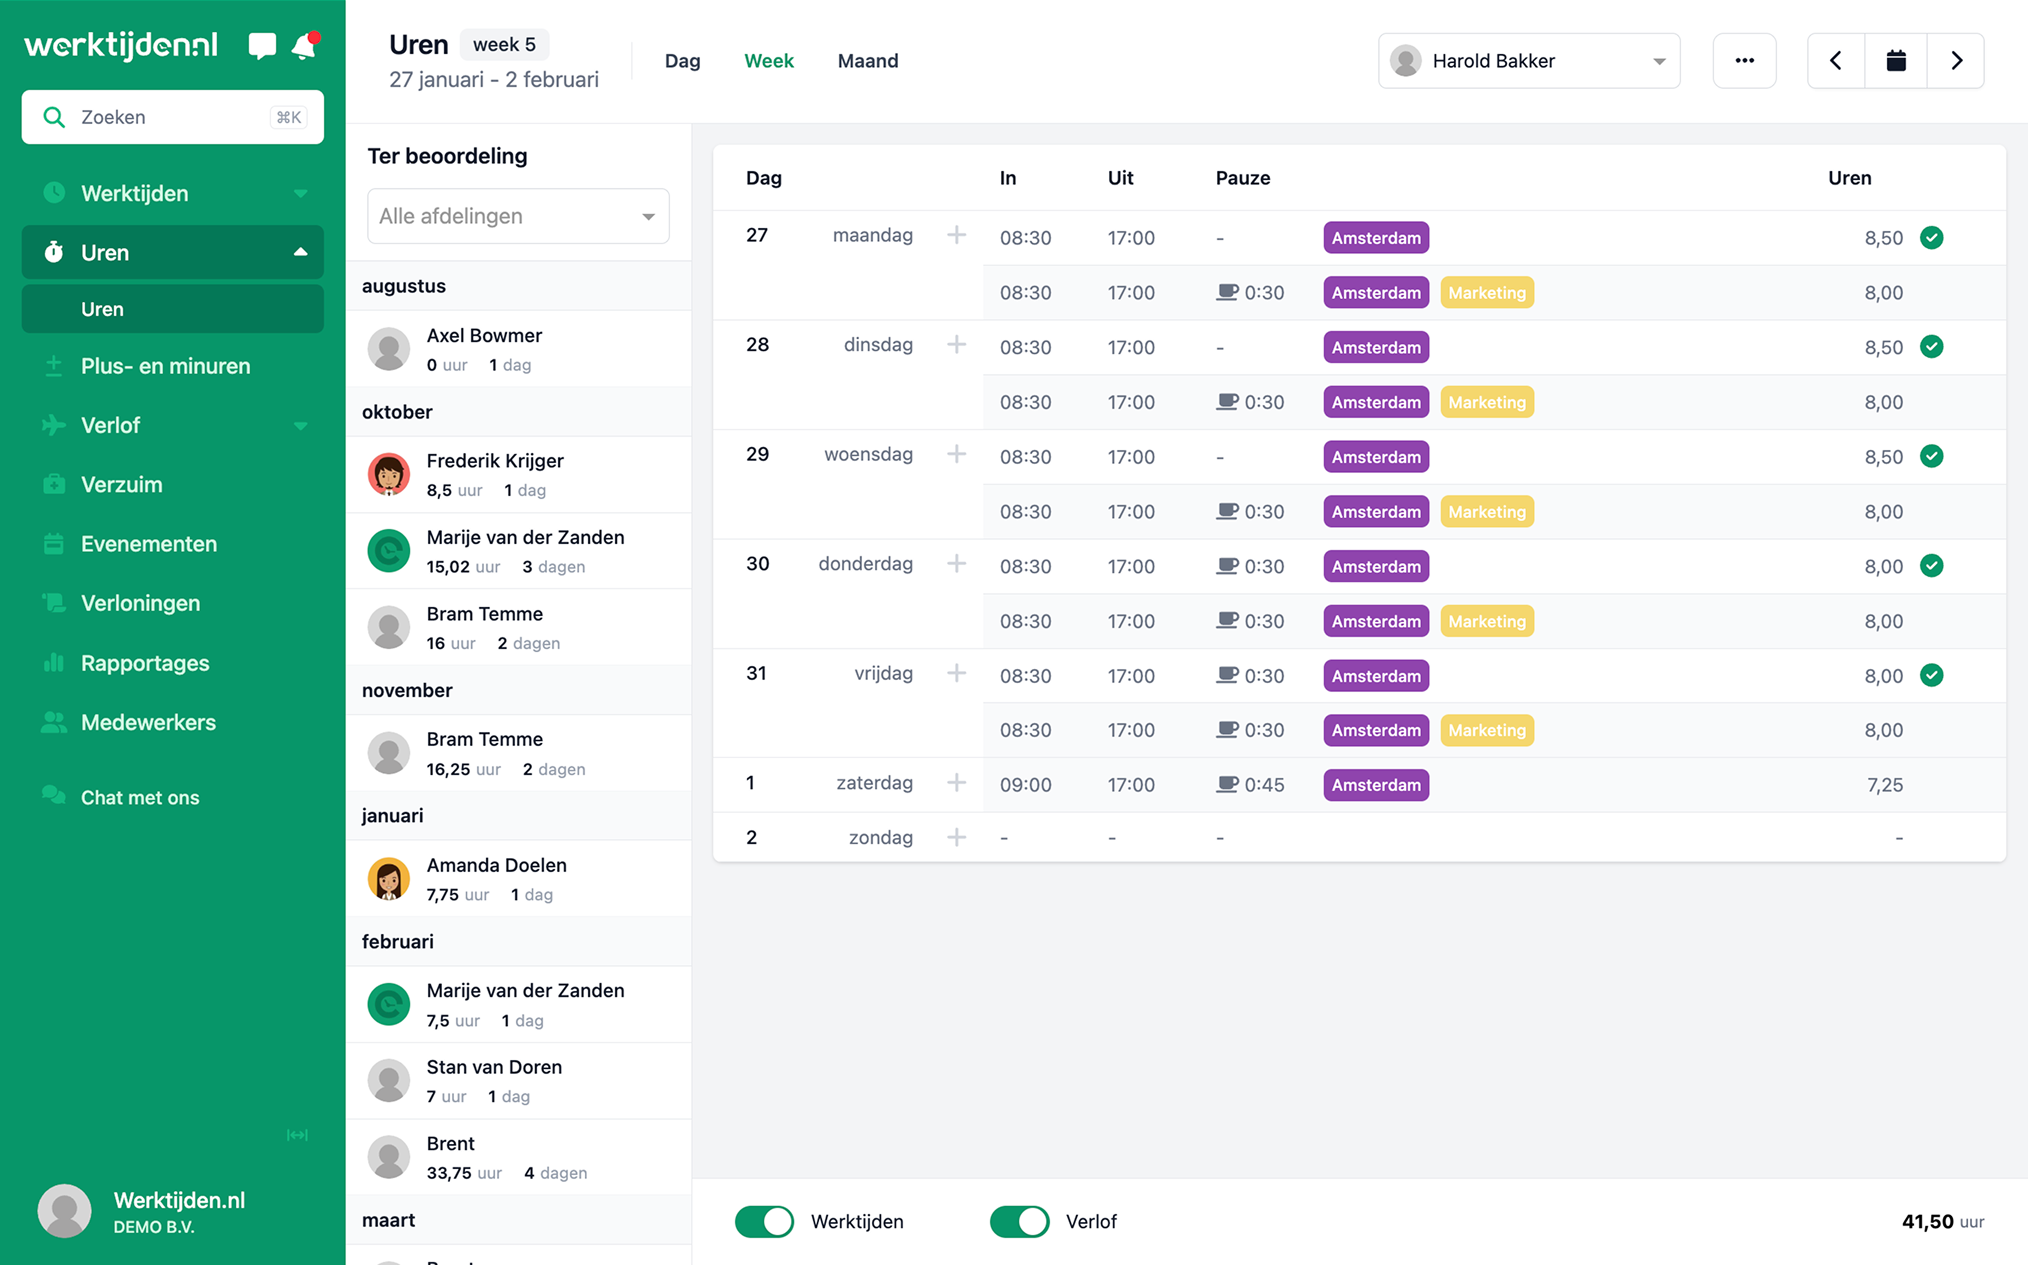Go to previous week arrow
2028x1265 pixels.
[x=1836, y=61]
